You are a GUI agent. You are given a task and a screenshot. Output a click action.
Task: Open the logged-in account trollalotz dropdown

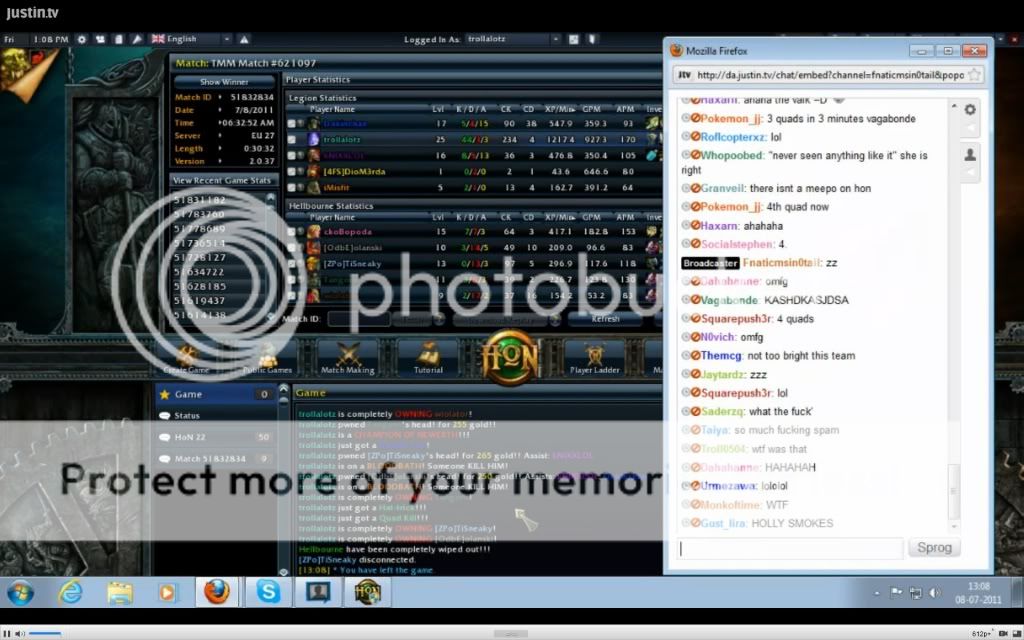pos(508,39)
